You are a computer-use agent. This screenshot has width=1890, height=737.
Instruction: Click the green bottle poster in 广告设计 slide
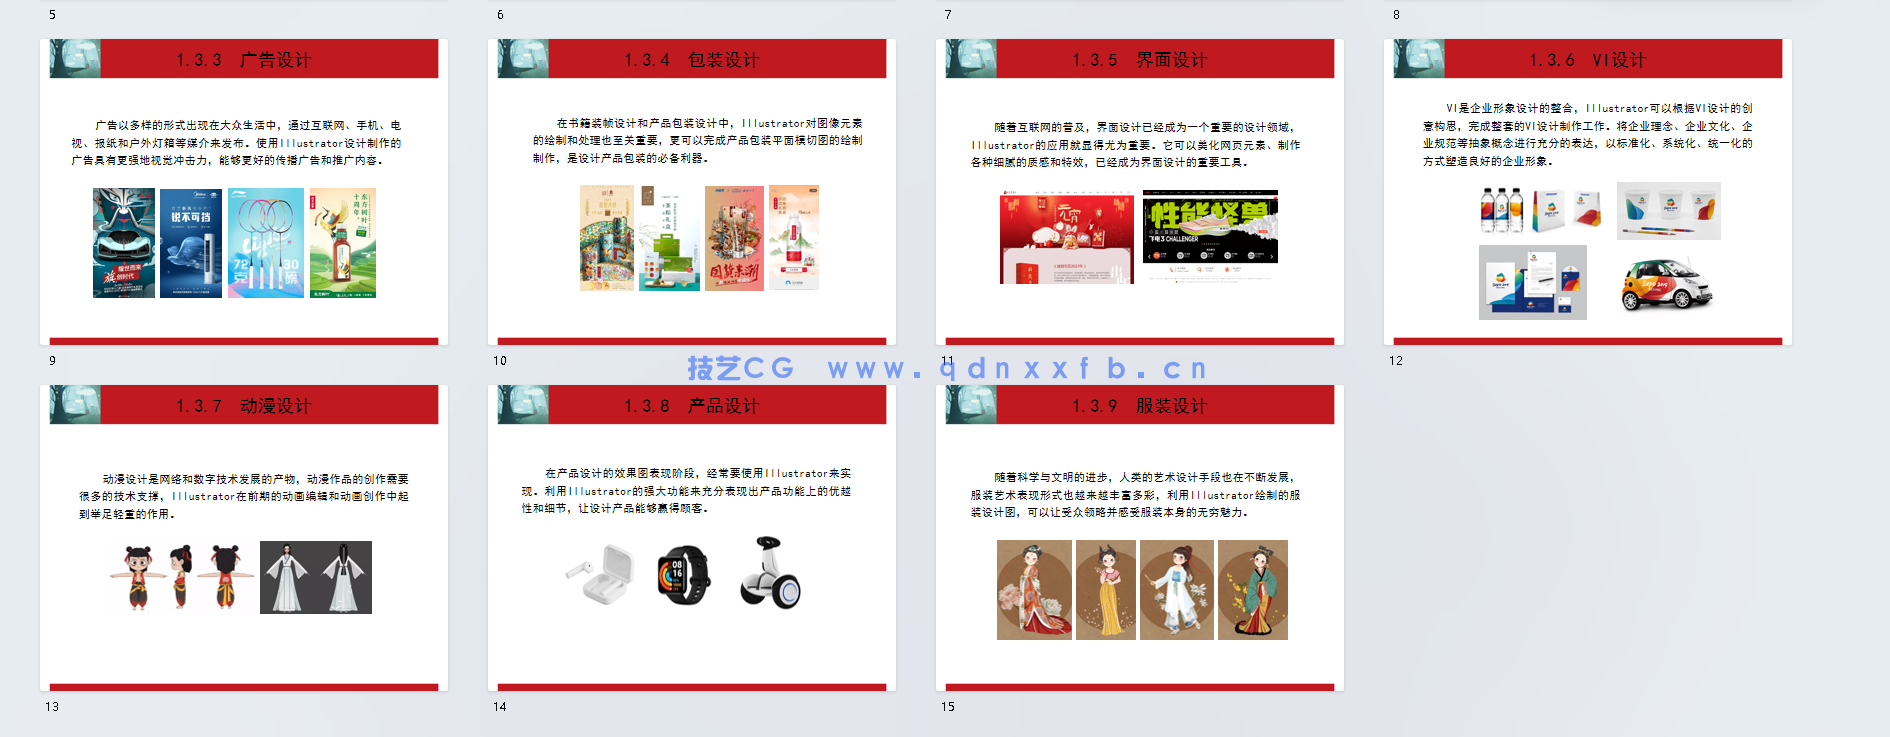(x=343, y=243)
